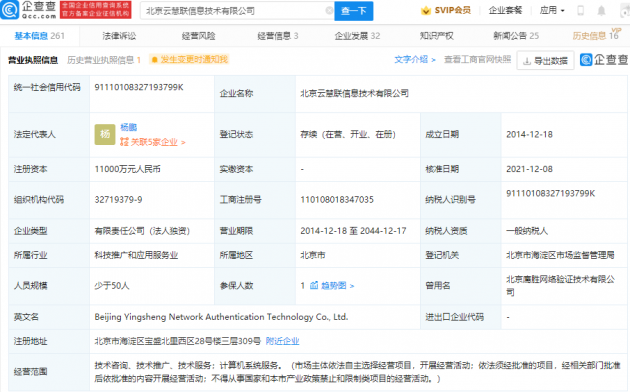630x392 pixels.
Task: Click 发生变更时通知我 notice button
Action: click(189, 59)
